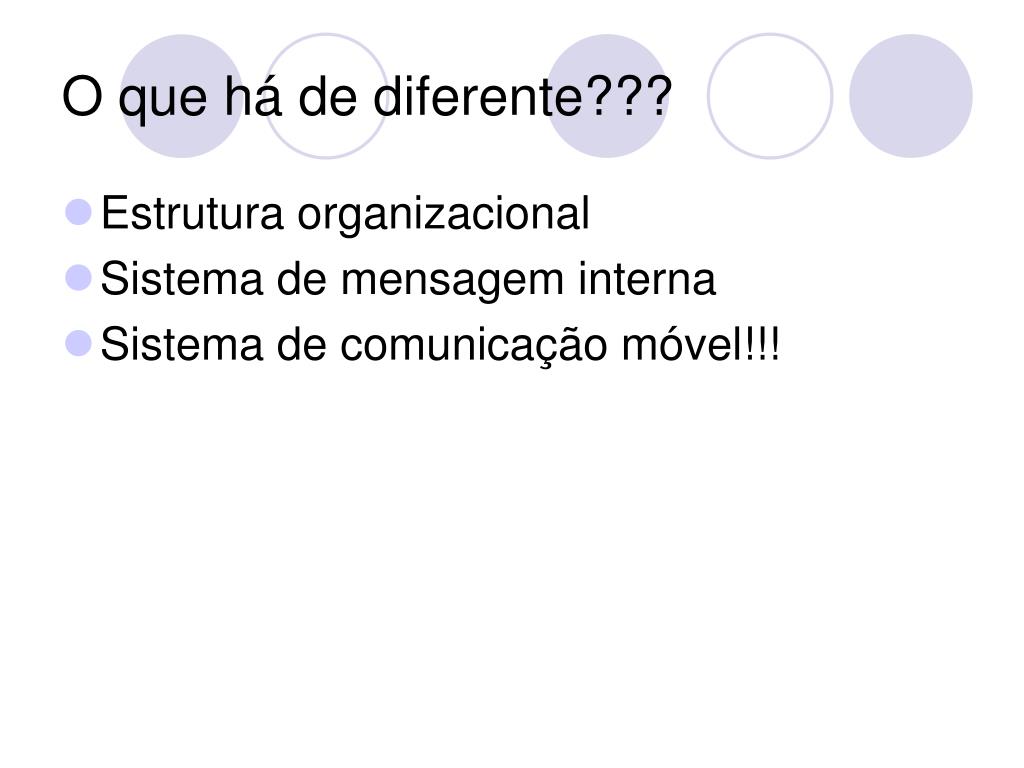The height and width of the screenshot is (768, 1024).
Task: Click the slide title 'O que há de diferente???'
Action: tap(366, 98)
